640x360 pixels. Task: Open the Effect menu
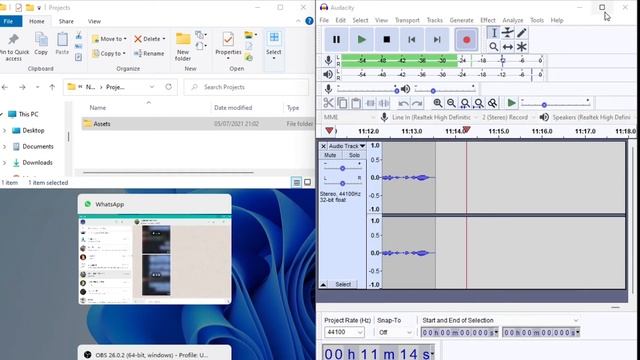click(x=488, y=20)
